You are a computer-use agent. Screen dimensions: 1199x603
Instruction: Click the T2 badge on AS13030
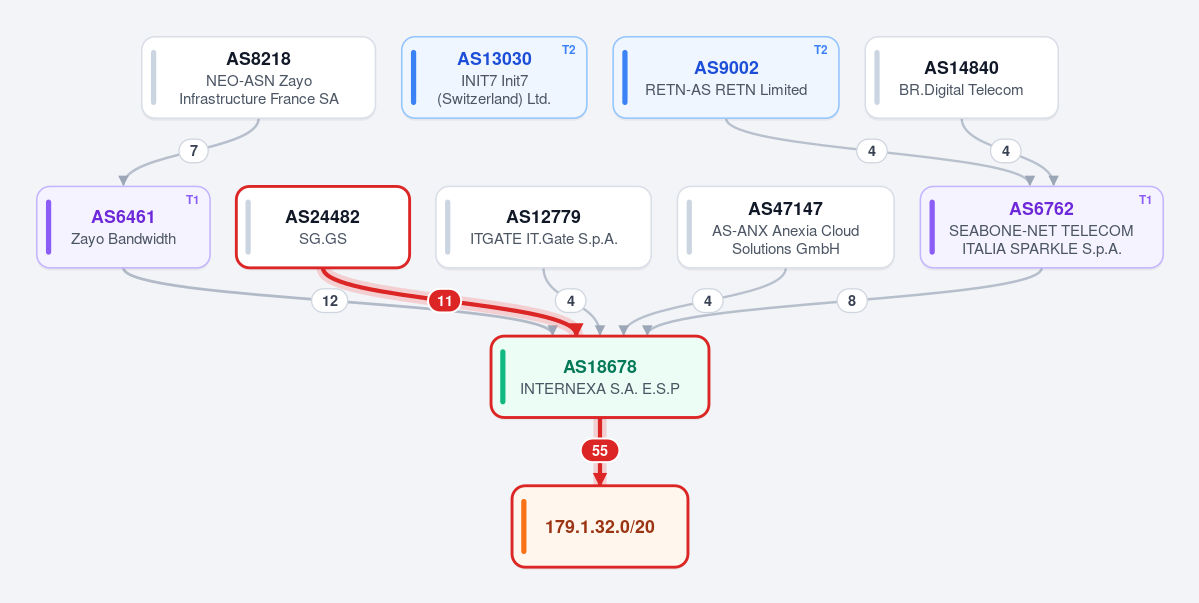coord(568,50)
